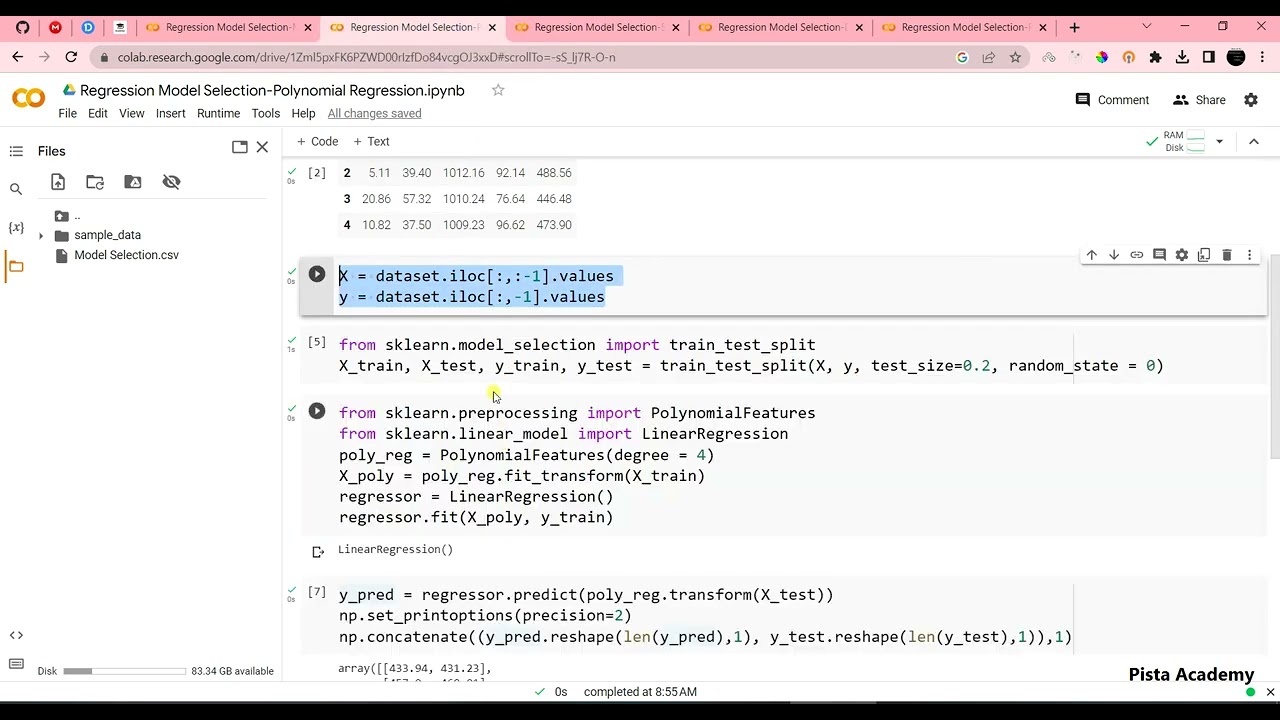Open the browser extensions puzzle icon

pos(1155,58)
